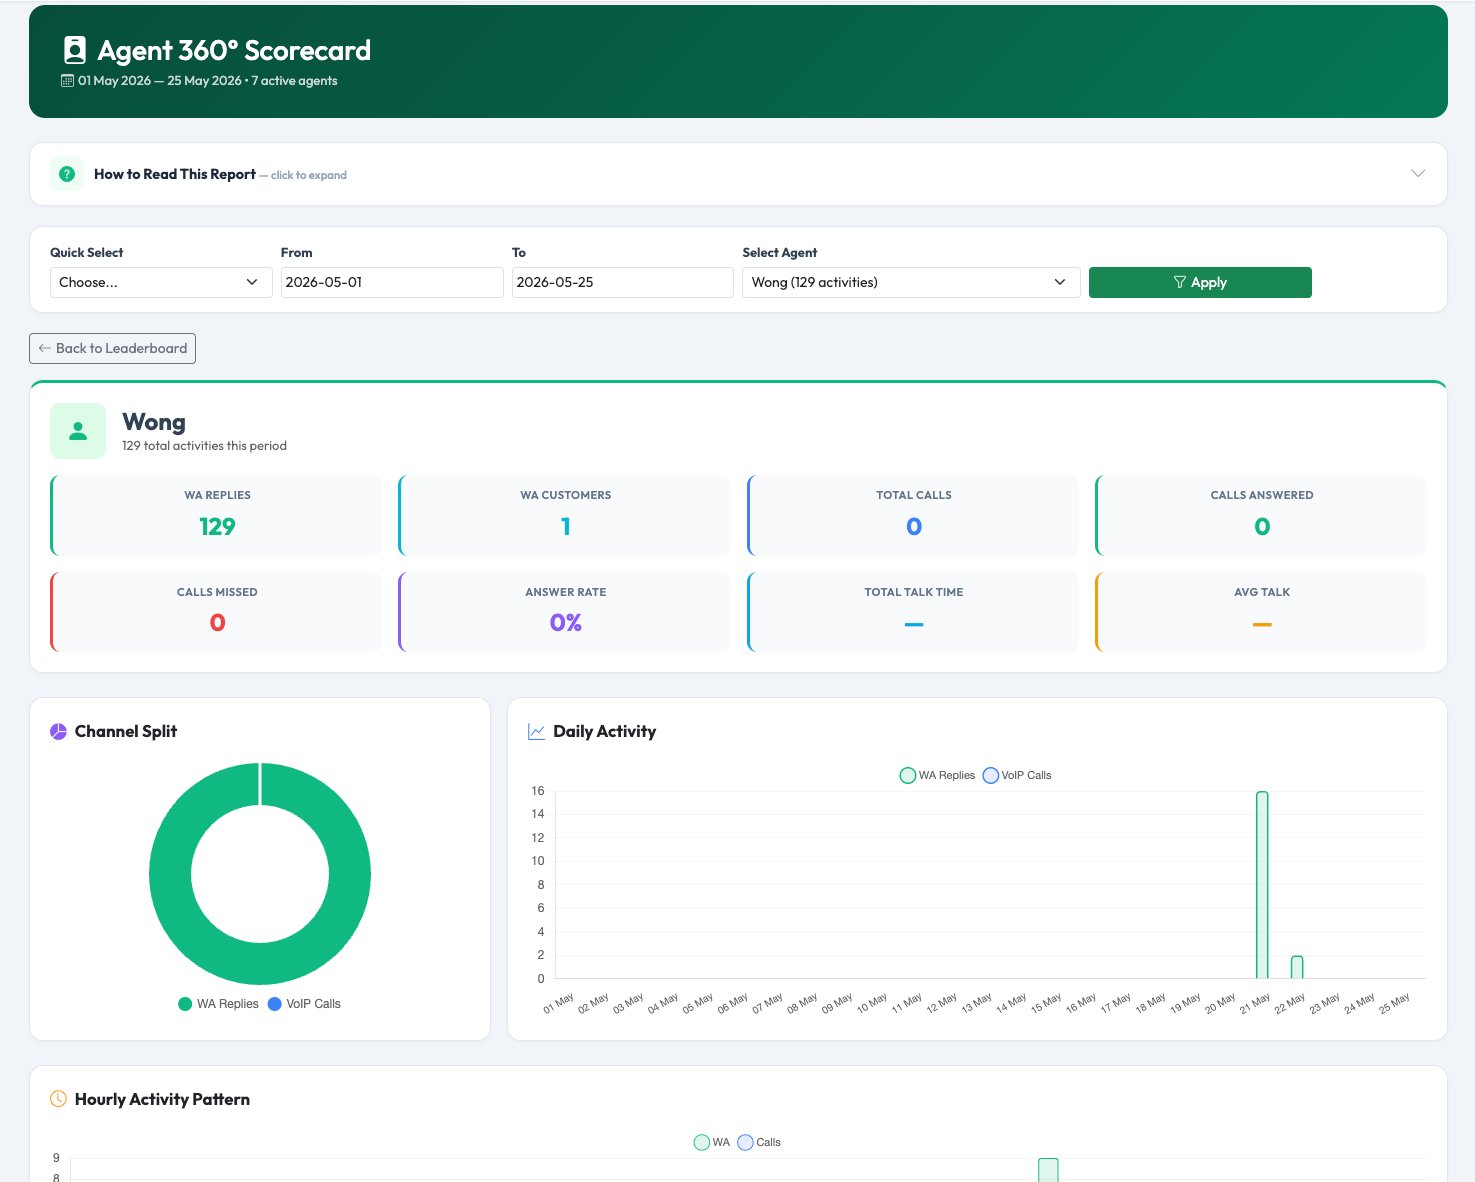
Task: Click the scorecard badge icon in header
Action: point(74,50)
